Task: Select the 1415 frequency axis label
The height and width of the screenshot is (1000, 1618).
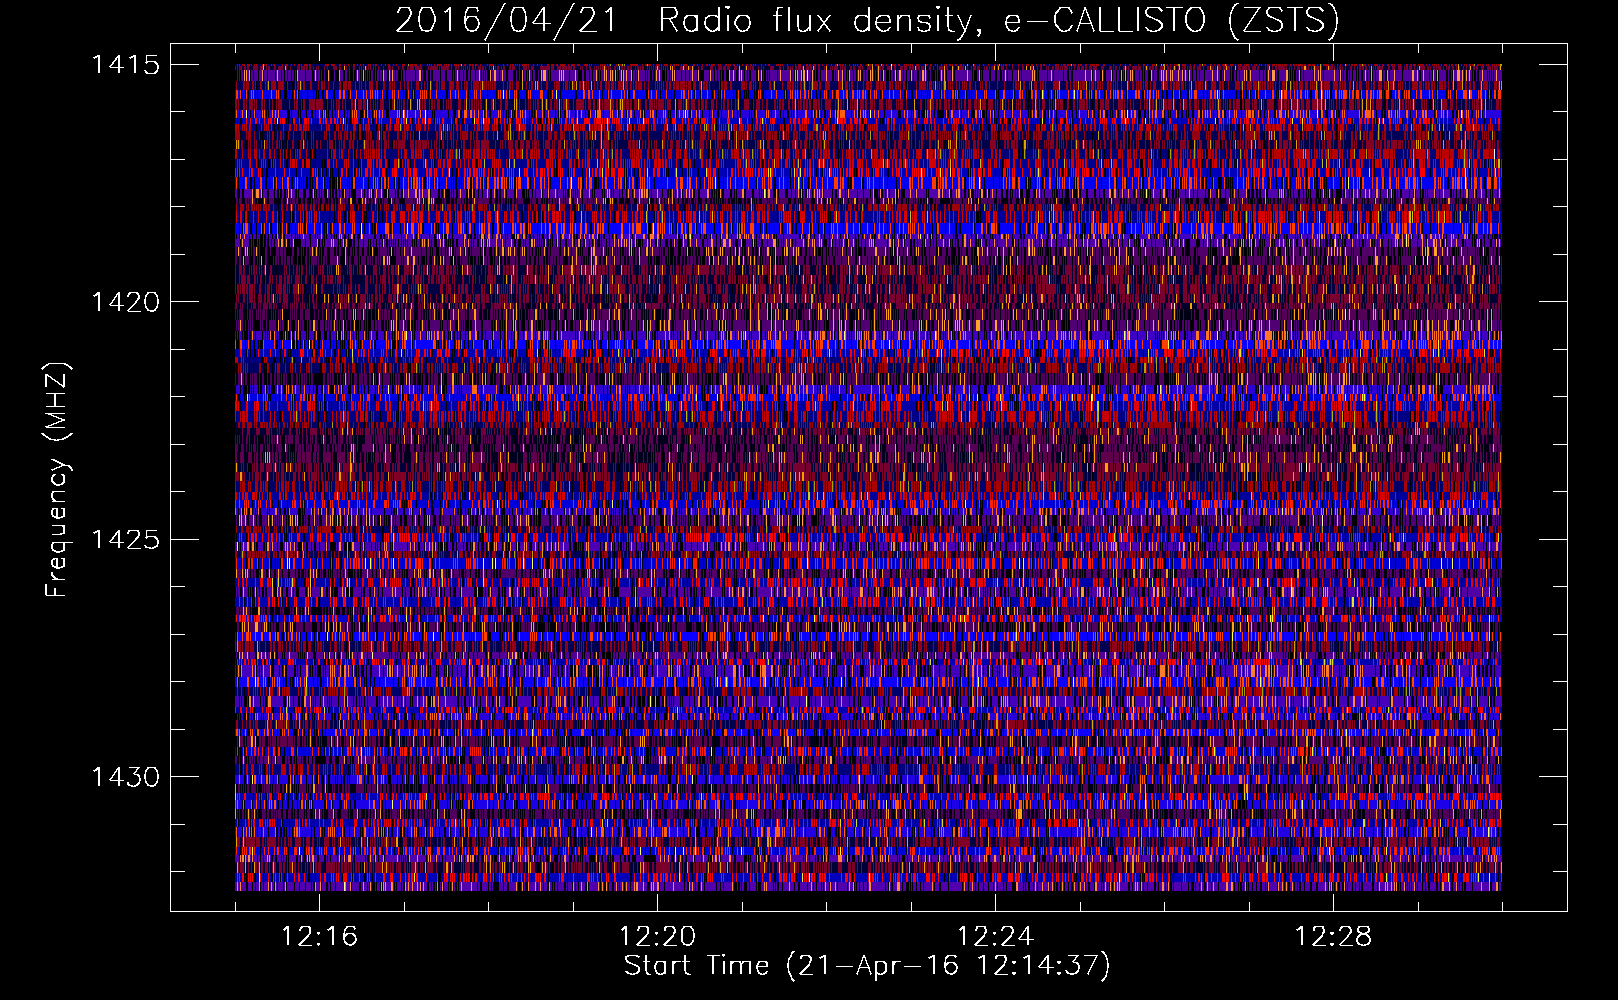Action: [x=125, y=65]
